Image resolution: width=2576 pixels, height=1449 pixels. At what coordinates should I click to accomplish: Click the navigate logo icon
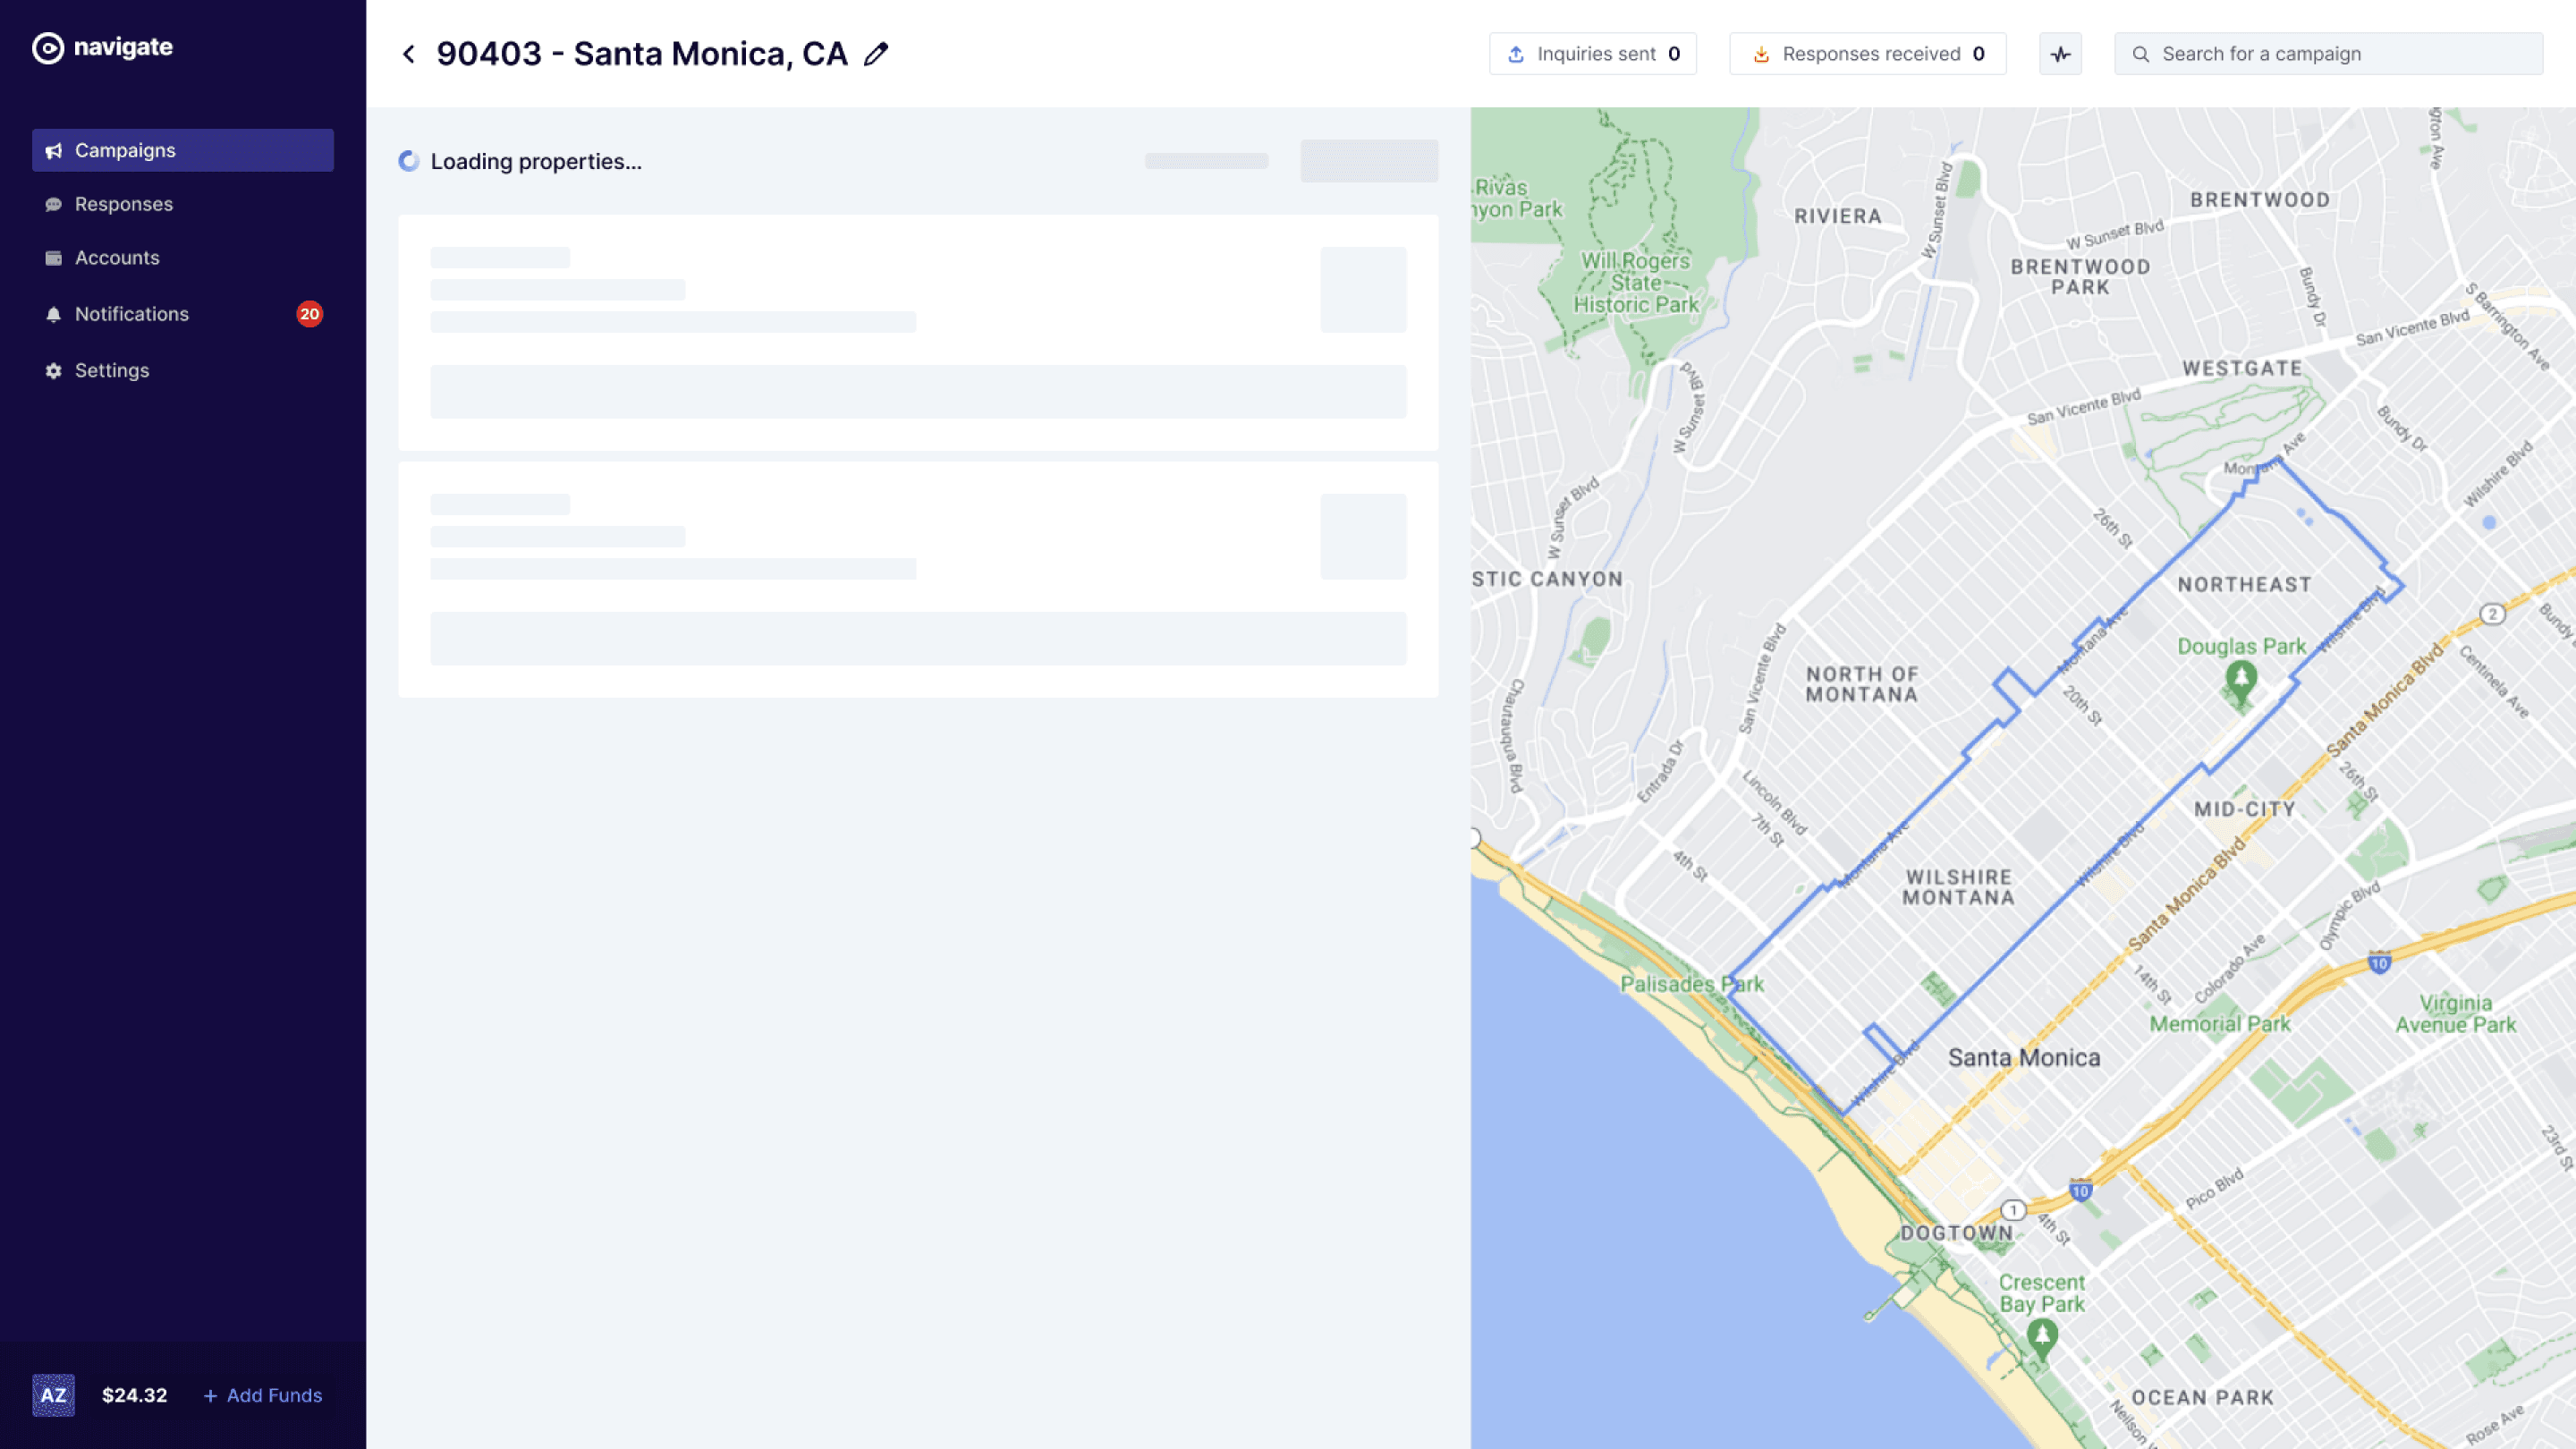[47, 47]
